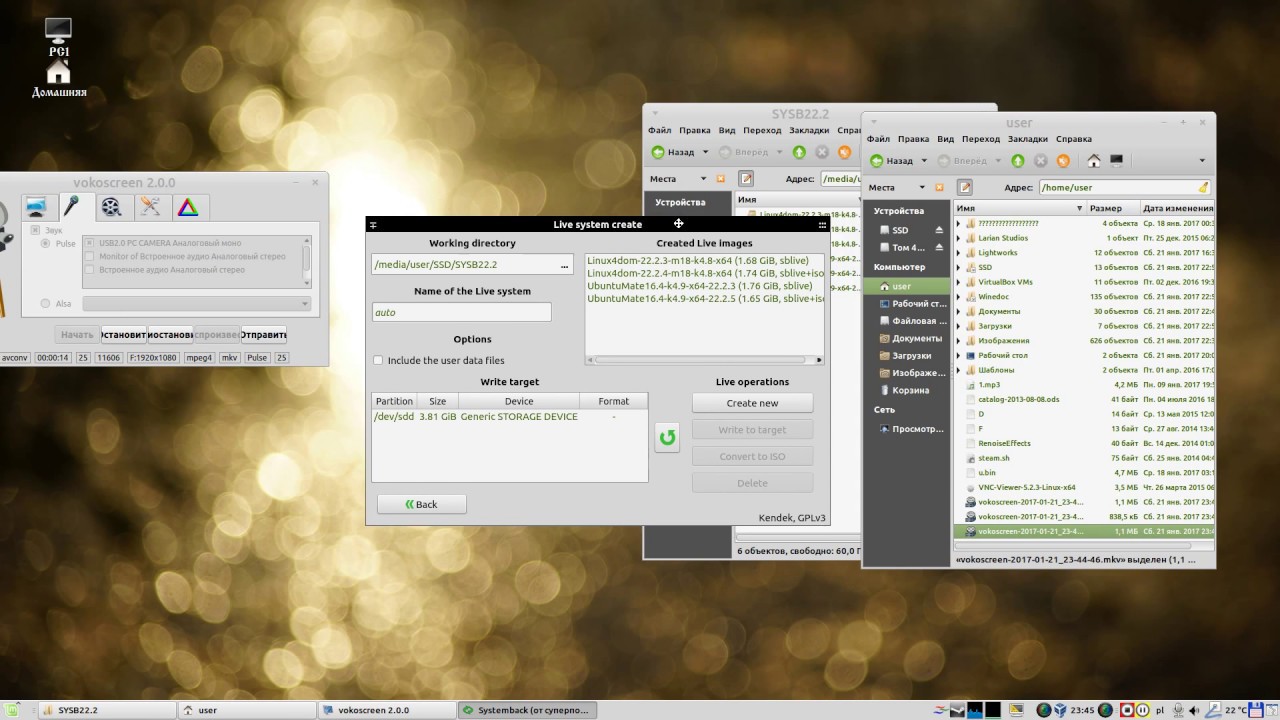Open Справка menu in user window

(1074, 139)
